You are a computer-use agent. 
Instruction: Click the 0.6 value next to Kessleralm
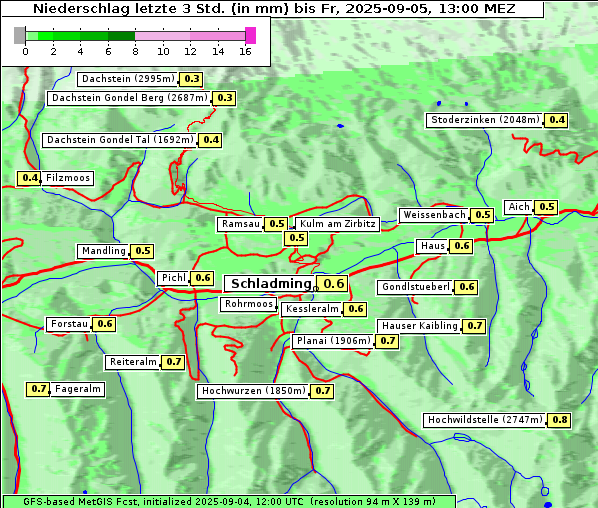(355, 309)
